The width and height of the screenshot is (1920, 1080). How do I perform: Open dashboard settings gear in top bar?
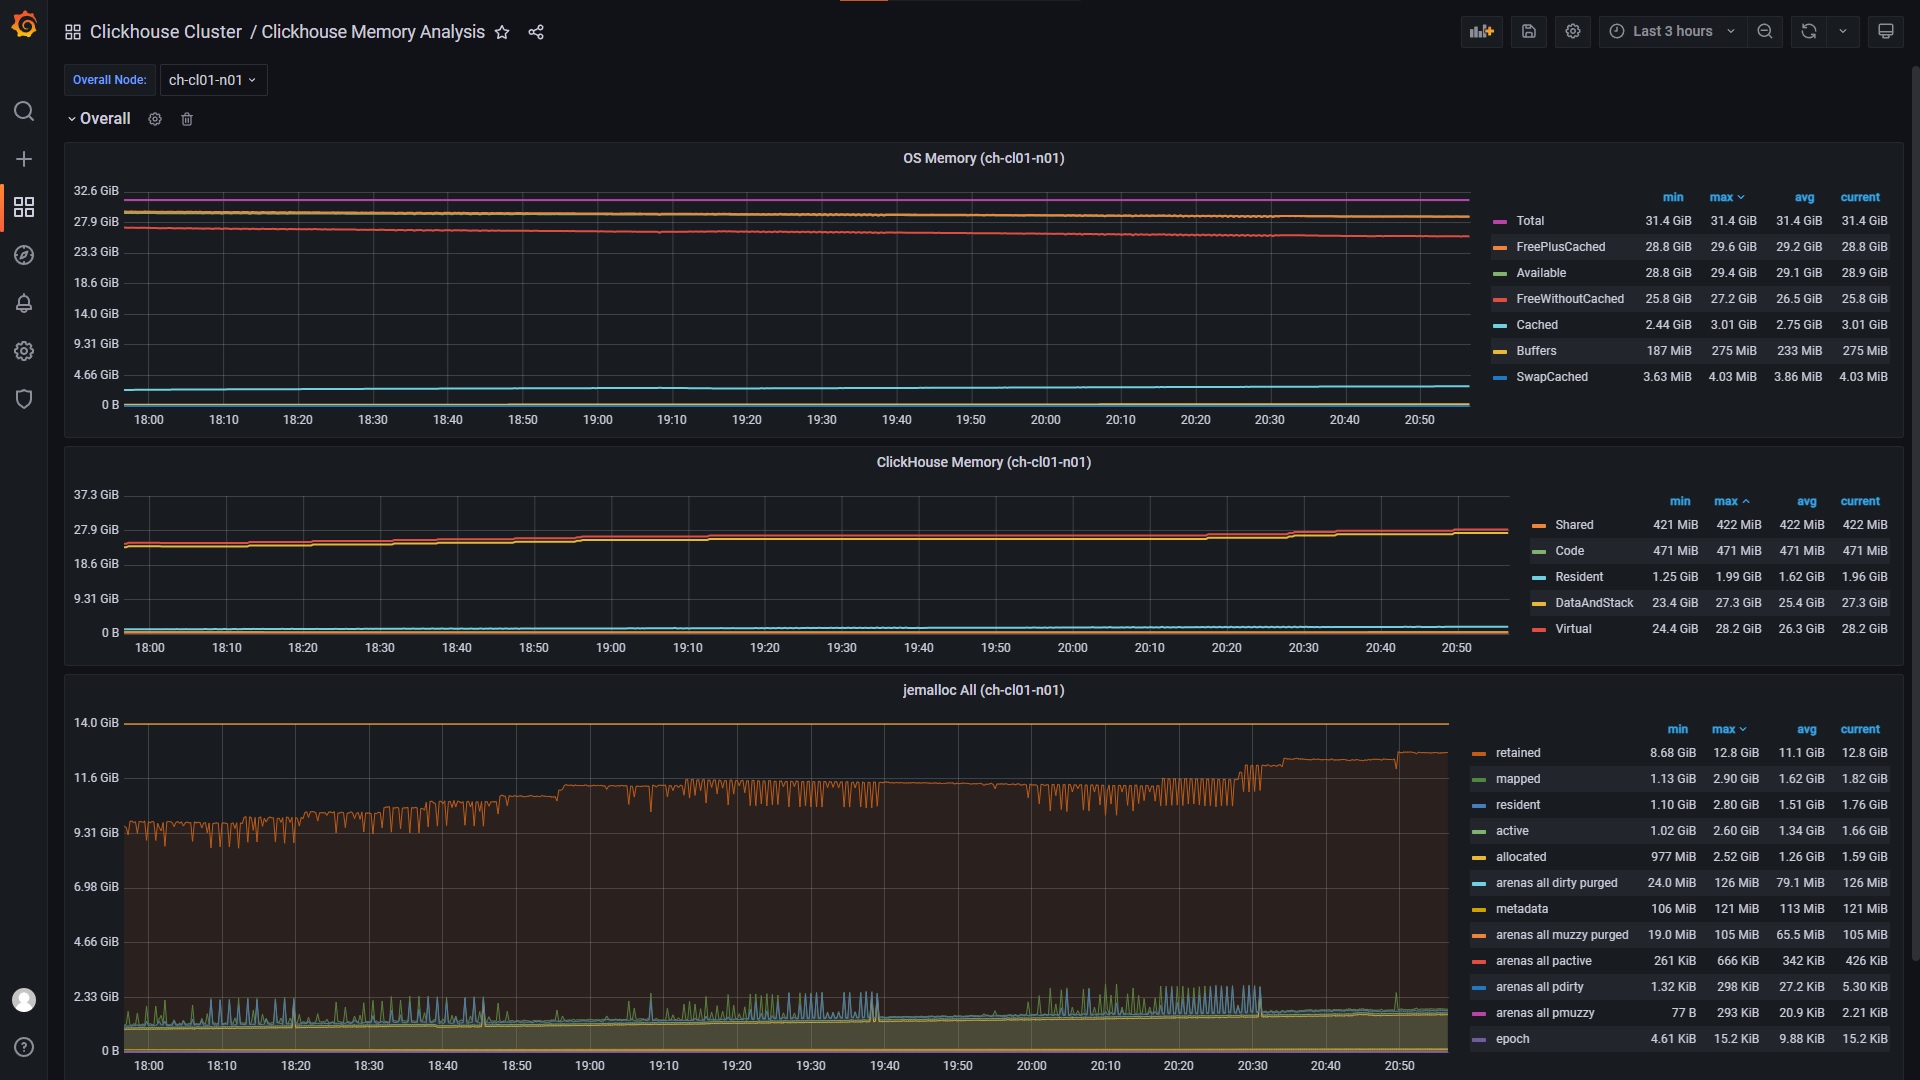[1573, 32]
